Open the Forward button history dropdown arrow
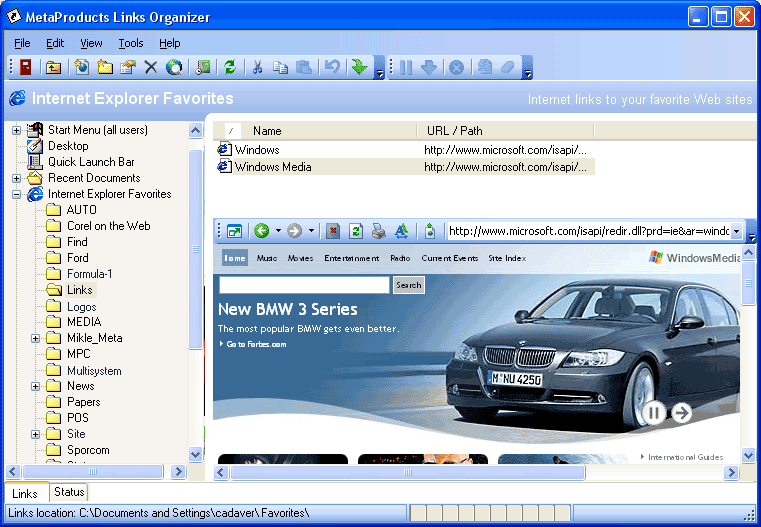Screen dimensions: 761x527 tap(311, 231)
